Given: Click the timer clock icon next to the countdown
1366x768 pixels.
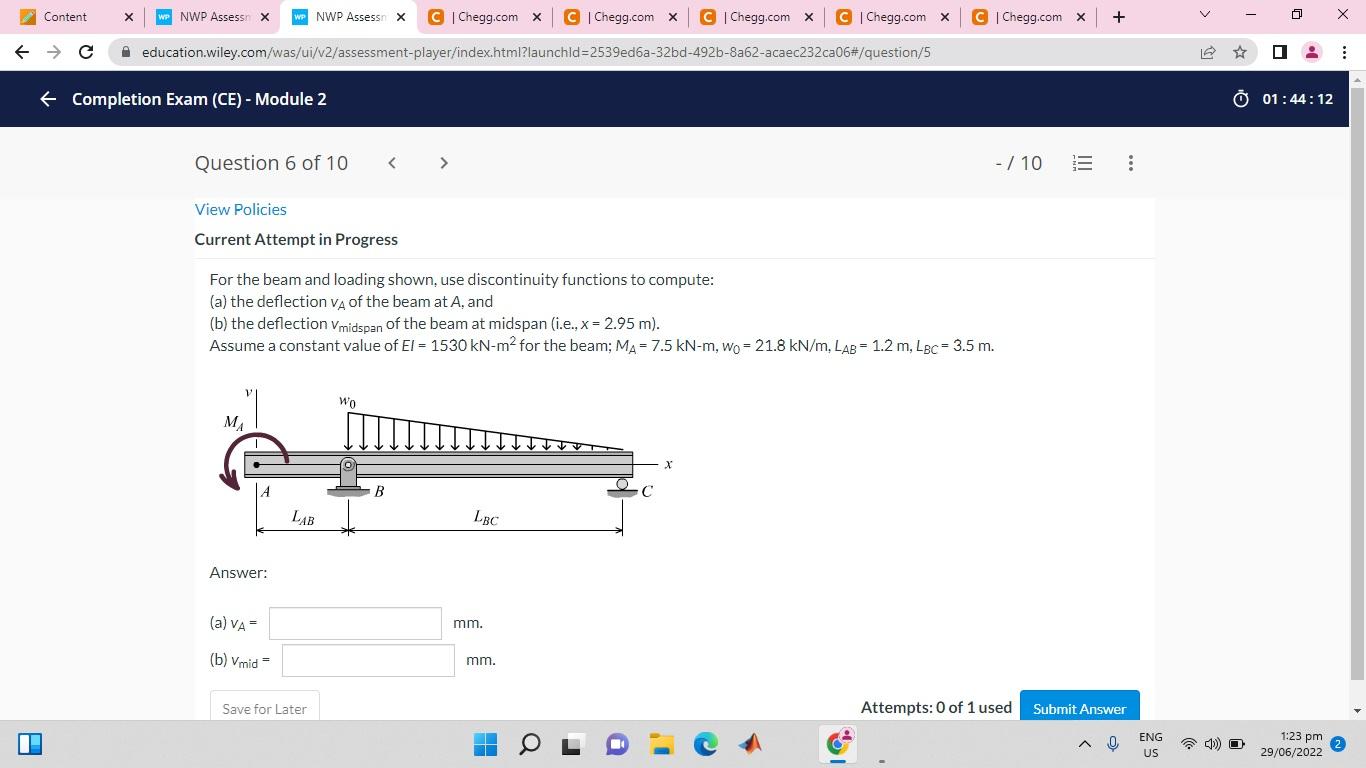Looking at the screenshot, I should tap(1240, 99).
